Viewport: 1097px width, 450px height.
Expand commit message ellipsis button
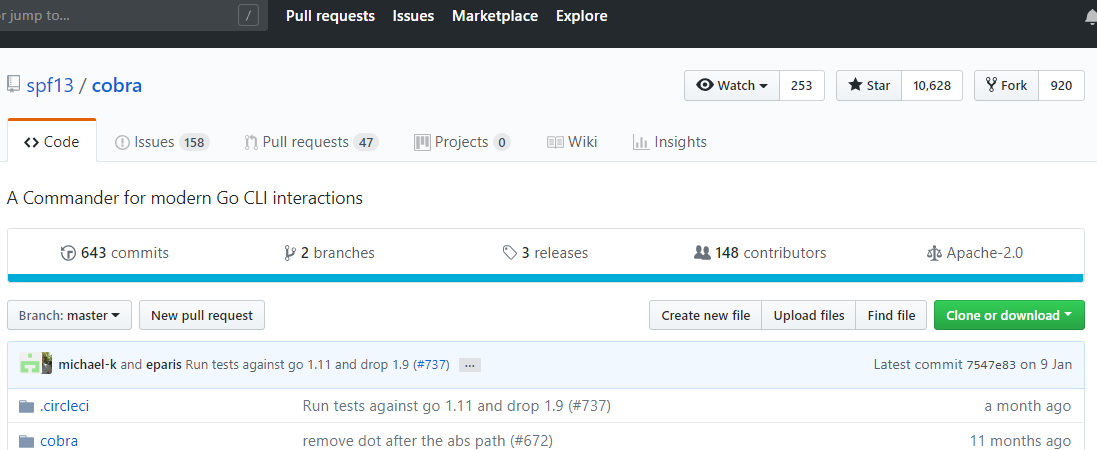tap(470, 365)
